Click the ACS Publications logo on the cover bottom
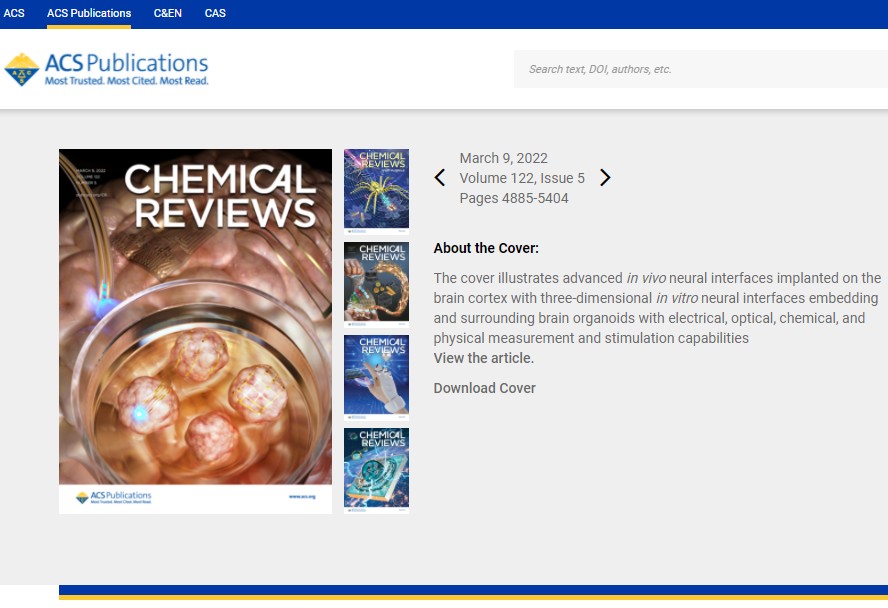 112,496
